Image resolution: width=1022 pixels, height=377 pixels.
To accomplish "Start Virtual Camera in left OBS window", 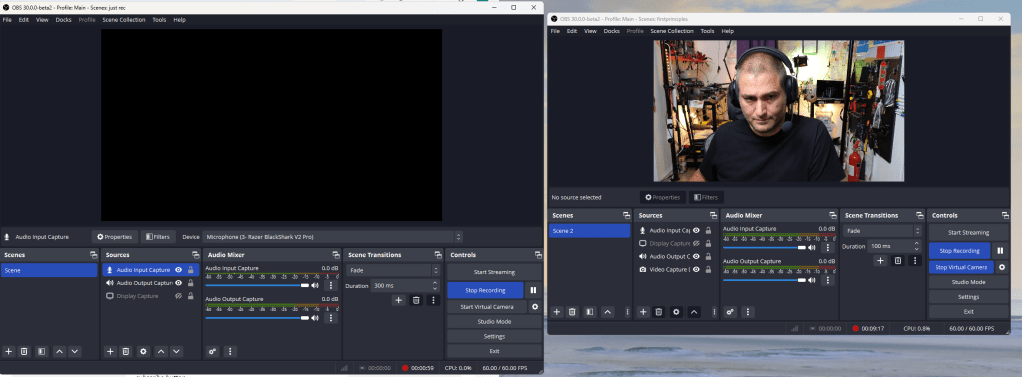I will point(487,307).
